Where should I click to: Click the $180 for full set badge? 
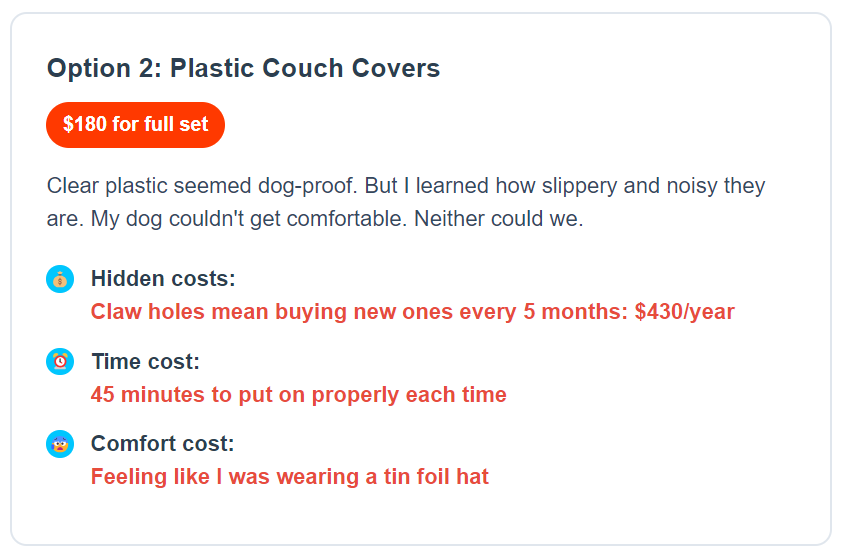pos(135,124)
